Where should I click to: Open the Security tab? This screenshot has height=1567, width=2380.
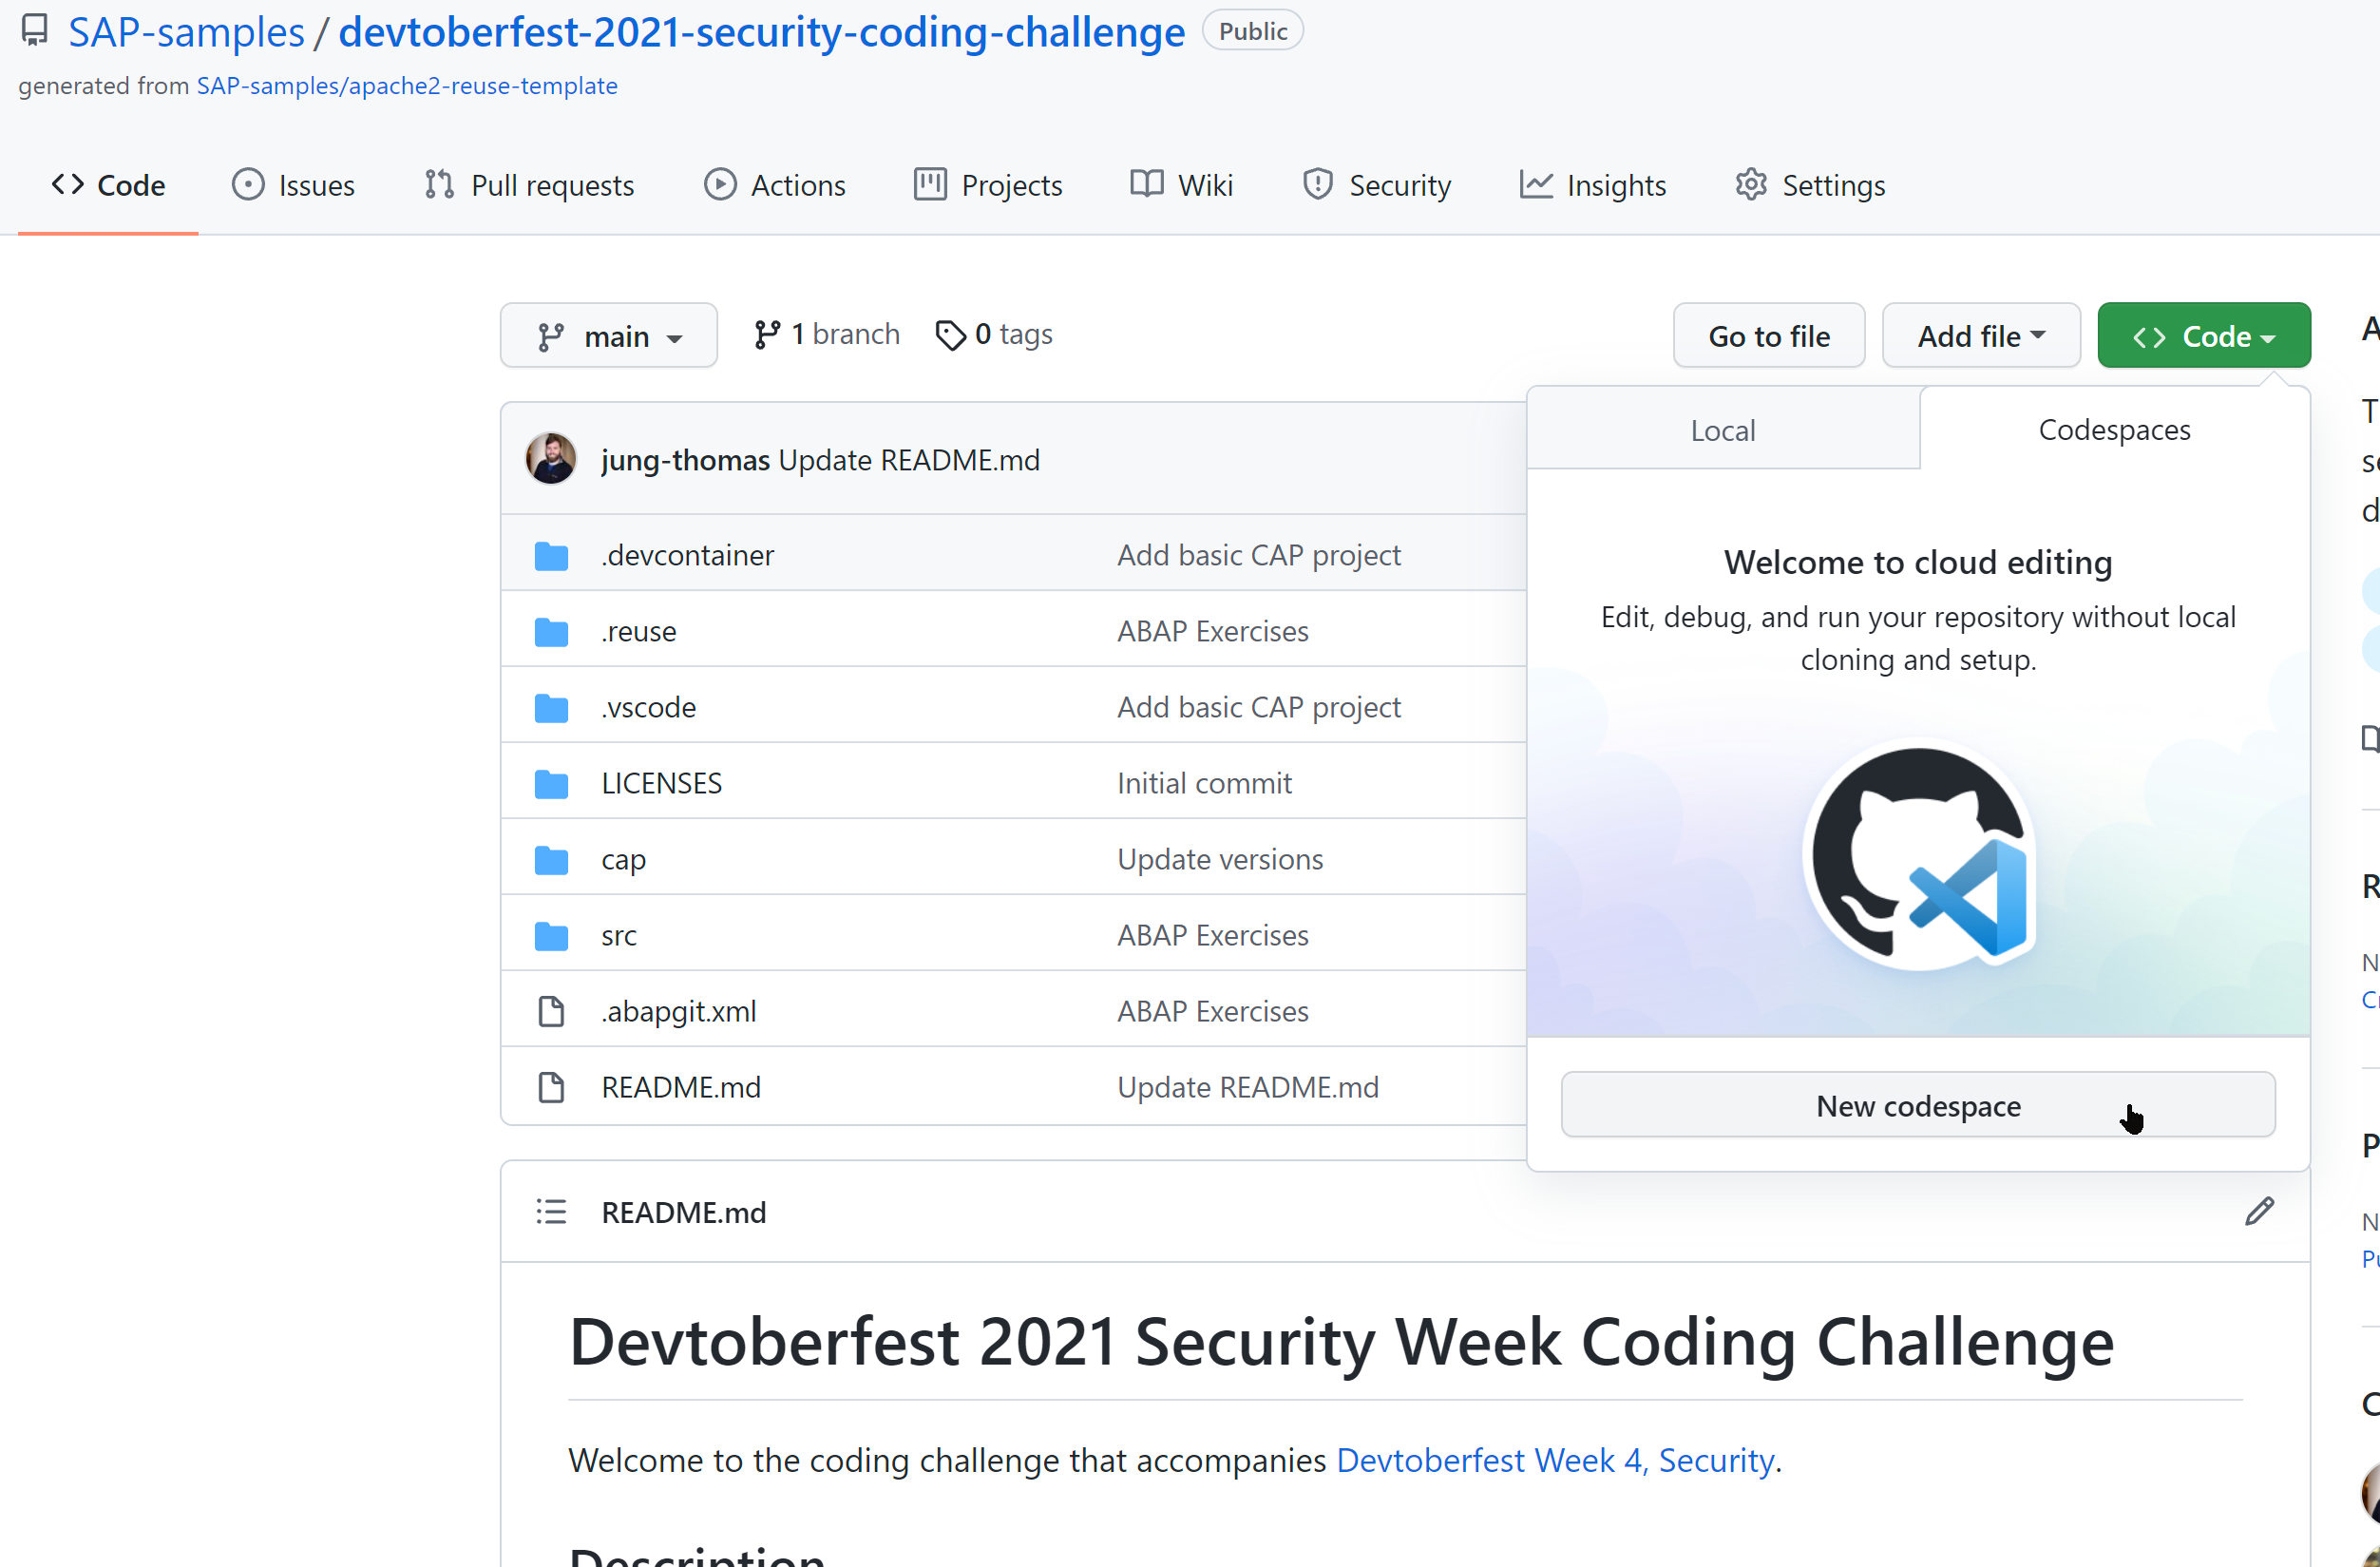point(1376,185)
